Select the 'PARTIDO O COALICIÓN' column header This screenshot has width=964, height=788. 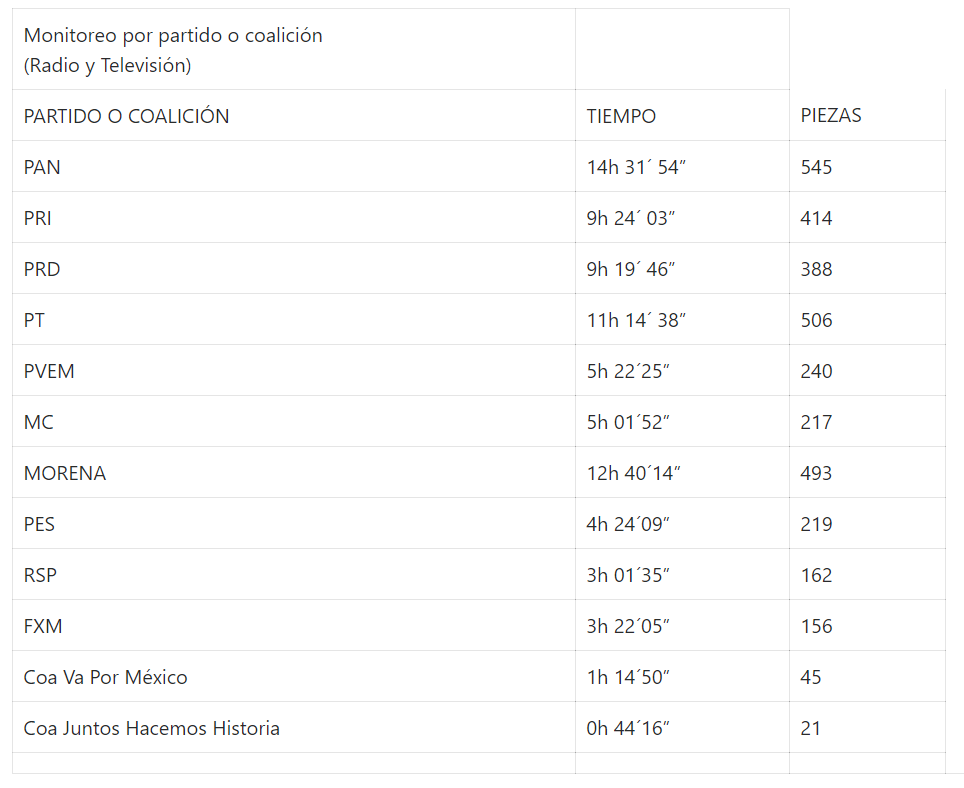click(x=127, y=116)
